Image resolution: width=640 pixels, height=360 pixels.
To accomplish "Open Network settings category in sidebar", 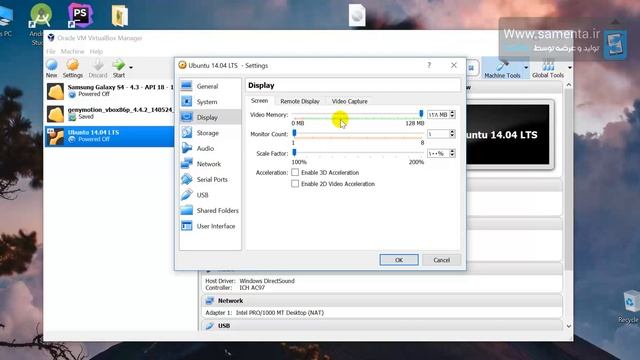I will pos(210,164).
